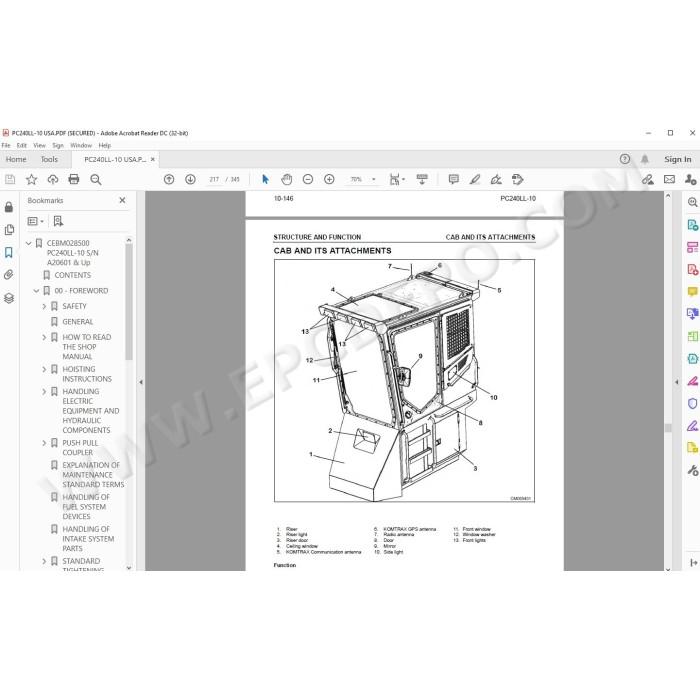The height and width of the screenshot is (700, 700).
Task: Open the Edit menu
Action: [x=21, y=146]
